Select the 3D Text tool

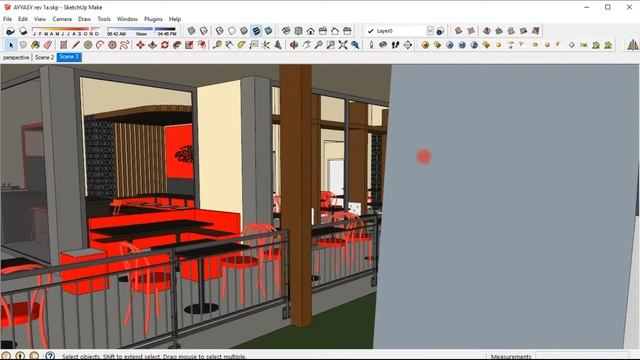pos(278,45)
